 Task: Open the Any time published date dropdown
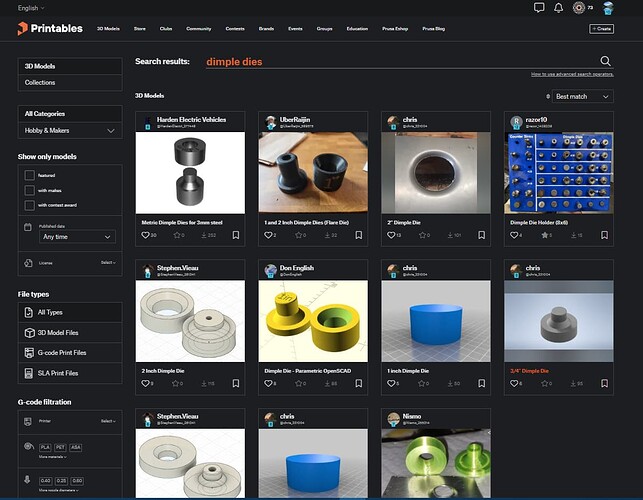point(77,237)
